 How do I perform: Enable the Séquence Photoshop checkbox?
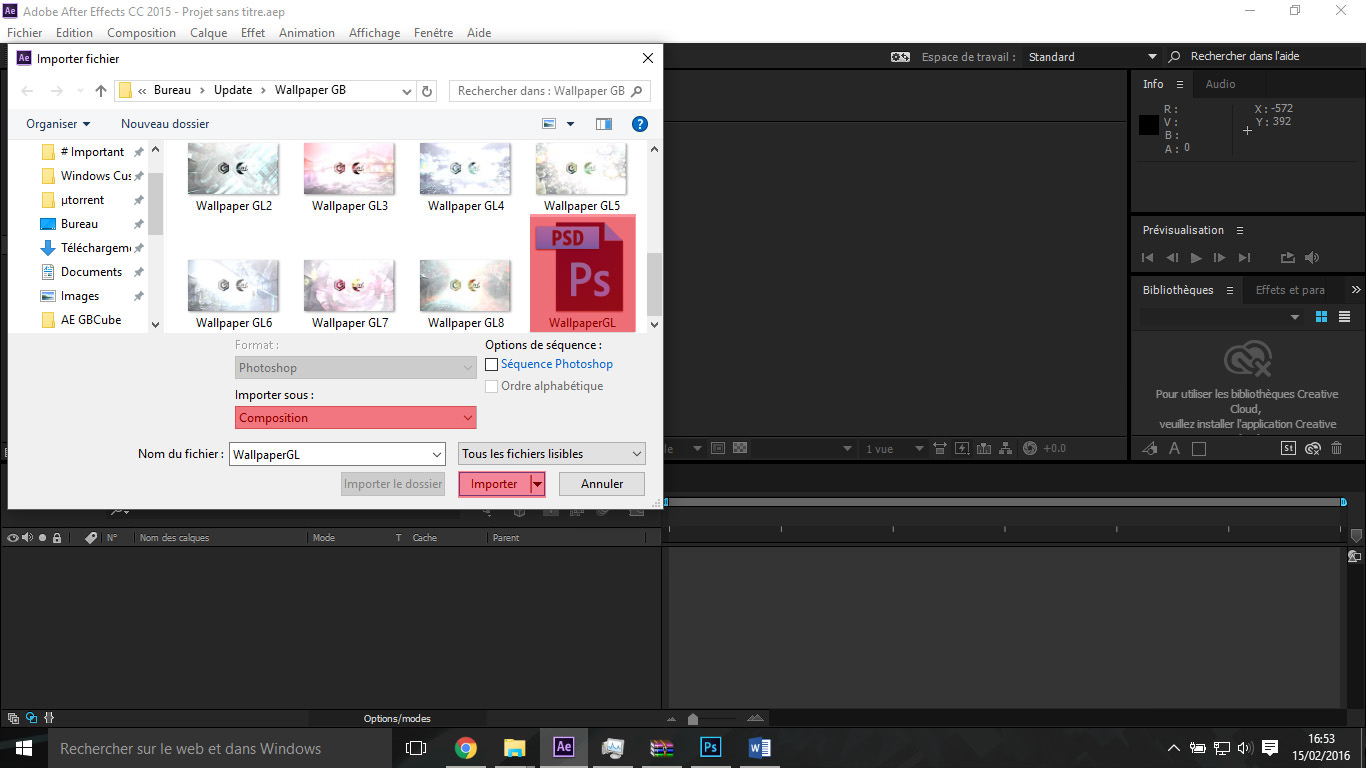[491, 365]
